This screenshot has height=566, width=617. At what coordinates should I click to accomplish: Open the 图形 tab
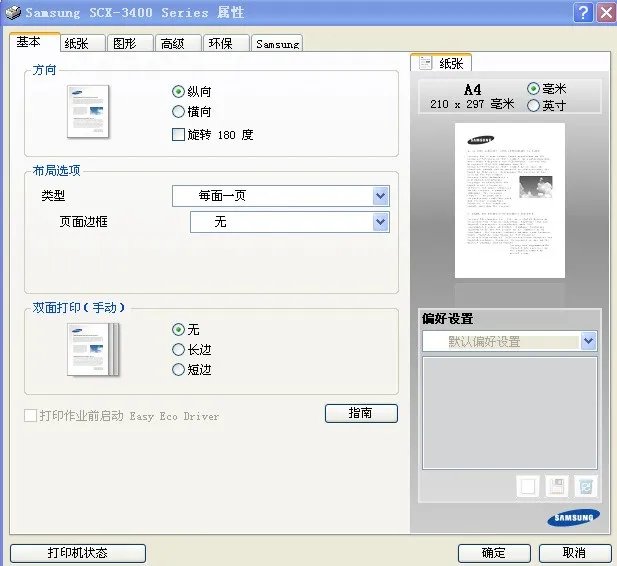[x=130, y=43]
